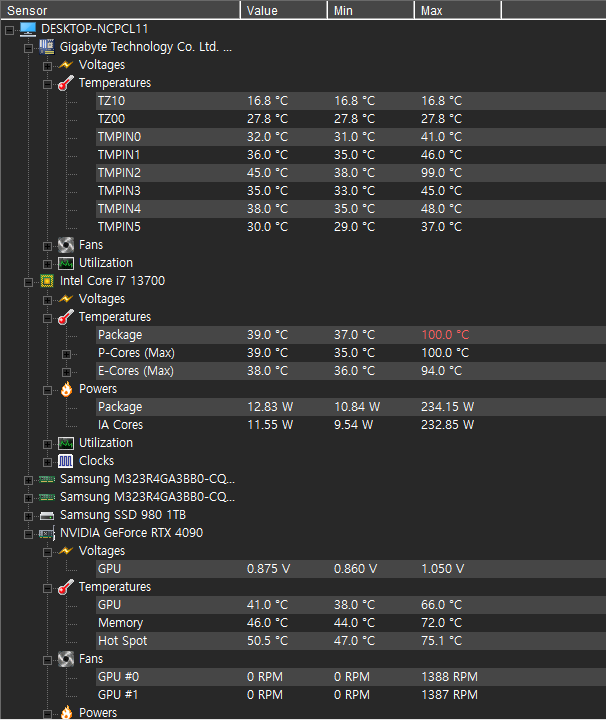Screen dimensions: 606x720
Task: Collapse the motherboard Temperatures node
Action: click(x=47, y=84)
